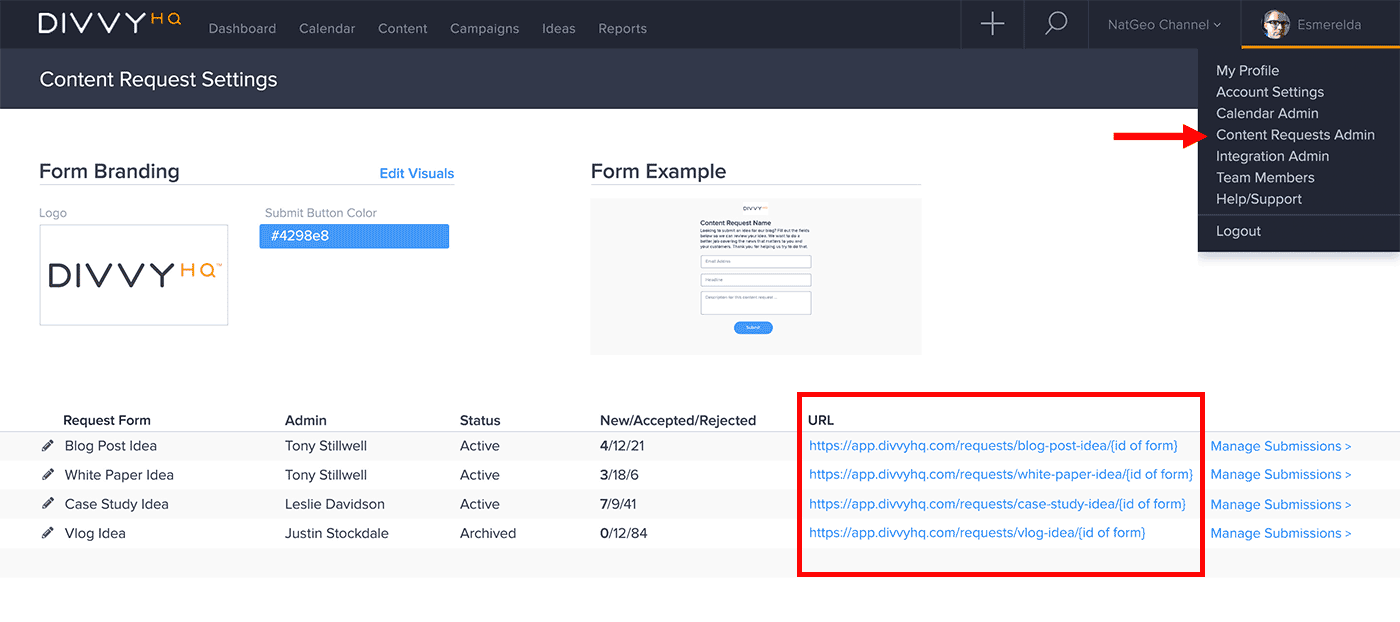The image size is (1400, 622).
Task: Click the New/Accepted/Rejected column header
Action: (x=678, y=420)
